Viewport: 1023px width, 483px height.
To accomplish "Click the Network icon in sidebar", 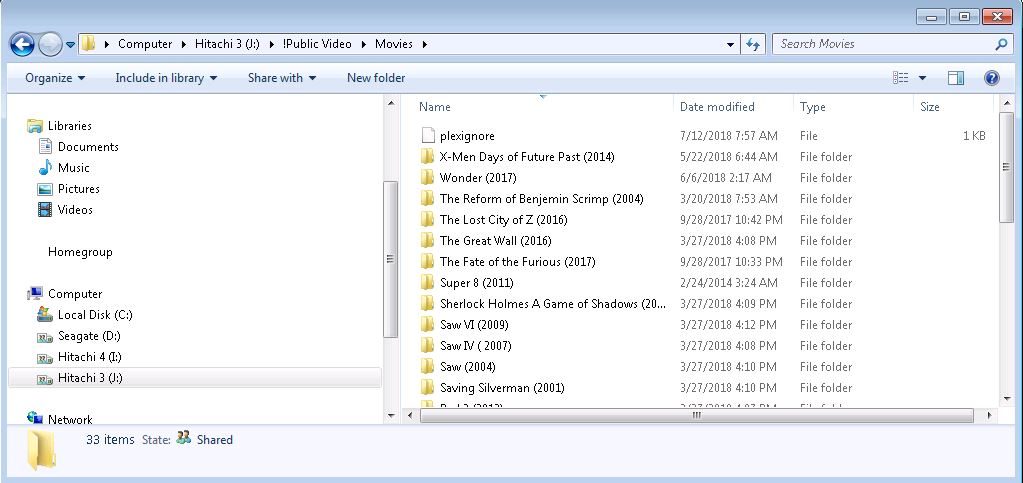I will [x=35, y=418].
